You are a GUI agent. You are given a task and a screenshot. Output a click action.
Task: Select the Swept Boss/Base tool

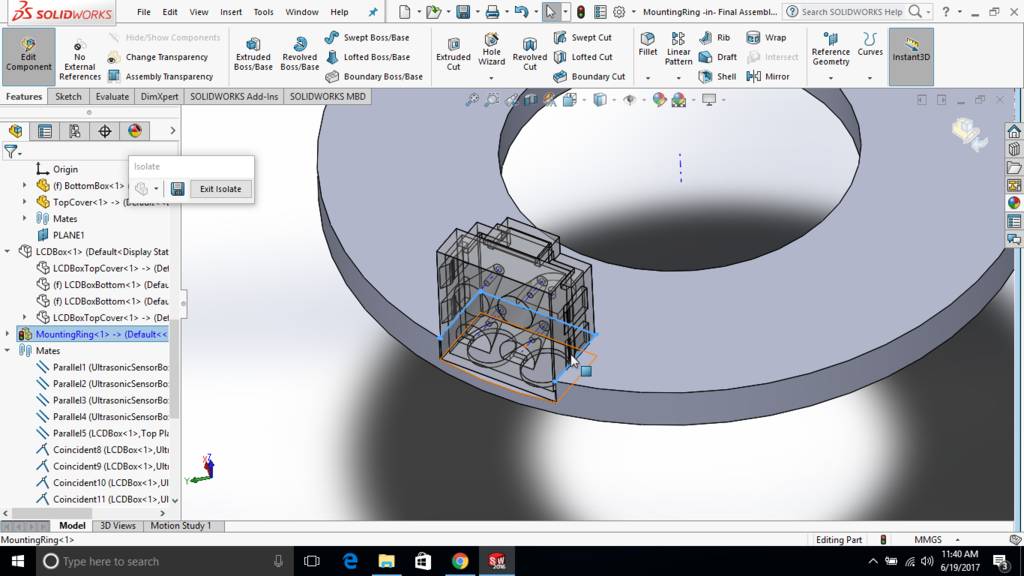[367, 37]
